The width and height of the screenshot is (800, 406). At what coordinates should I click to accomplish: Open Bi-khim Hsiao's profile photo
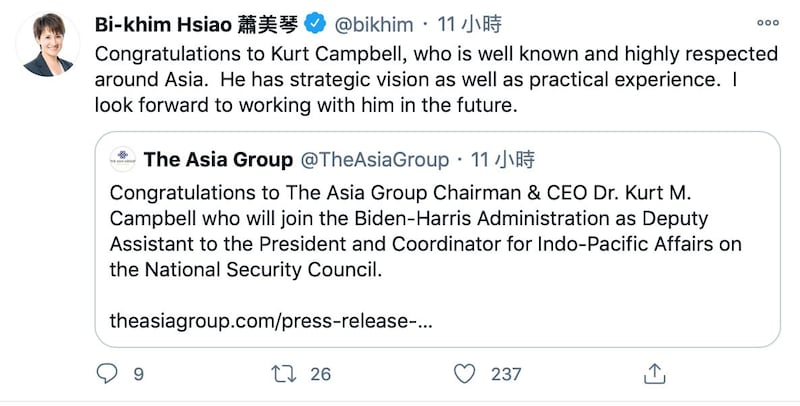[x=46, y=44]
